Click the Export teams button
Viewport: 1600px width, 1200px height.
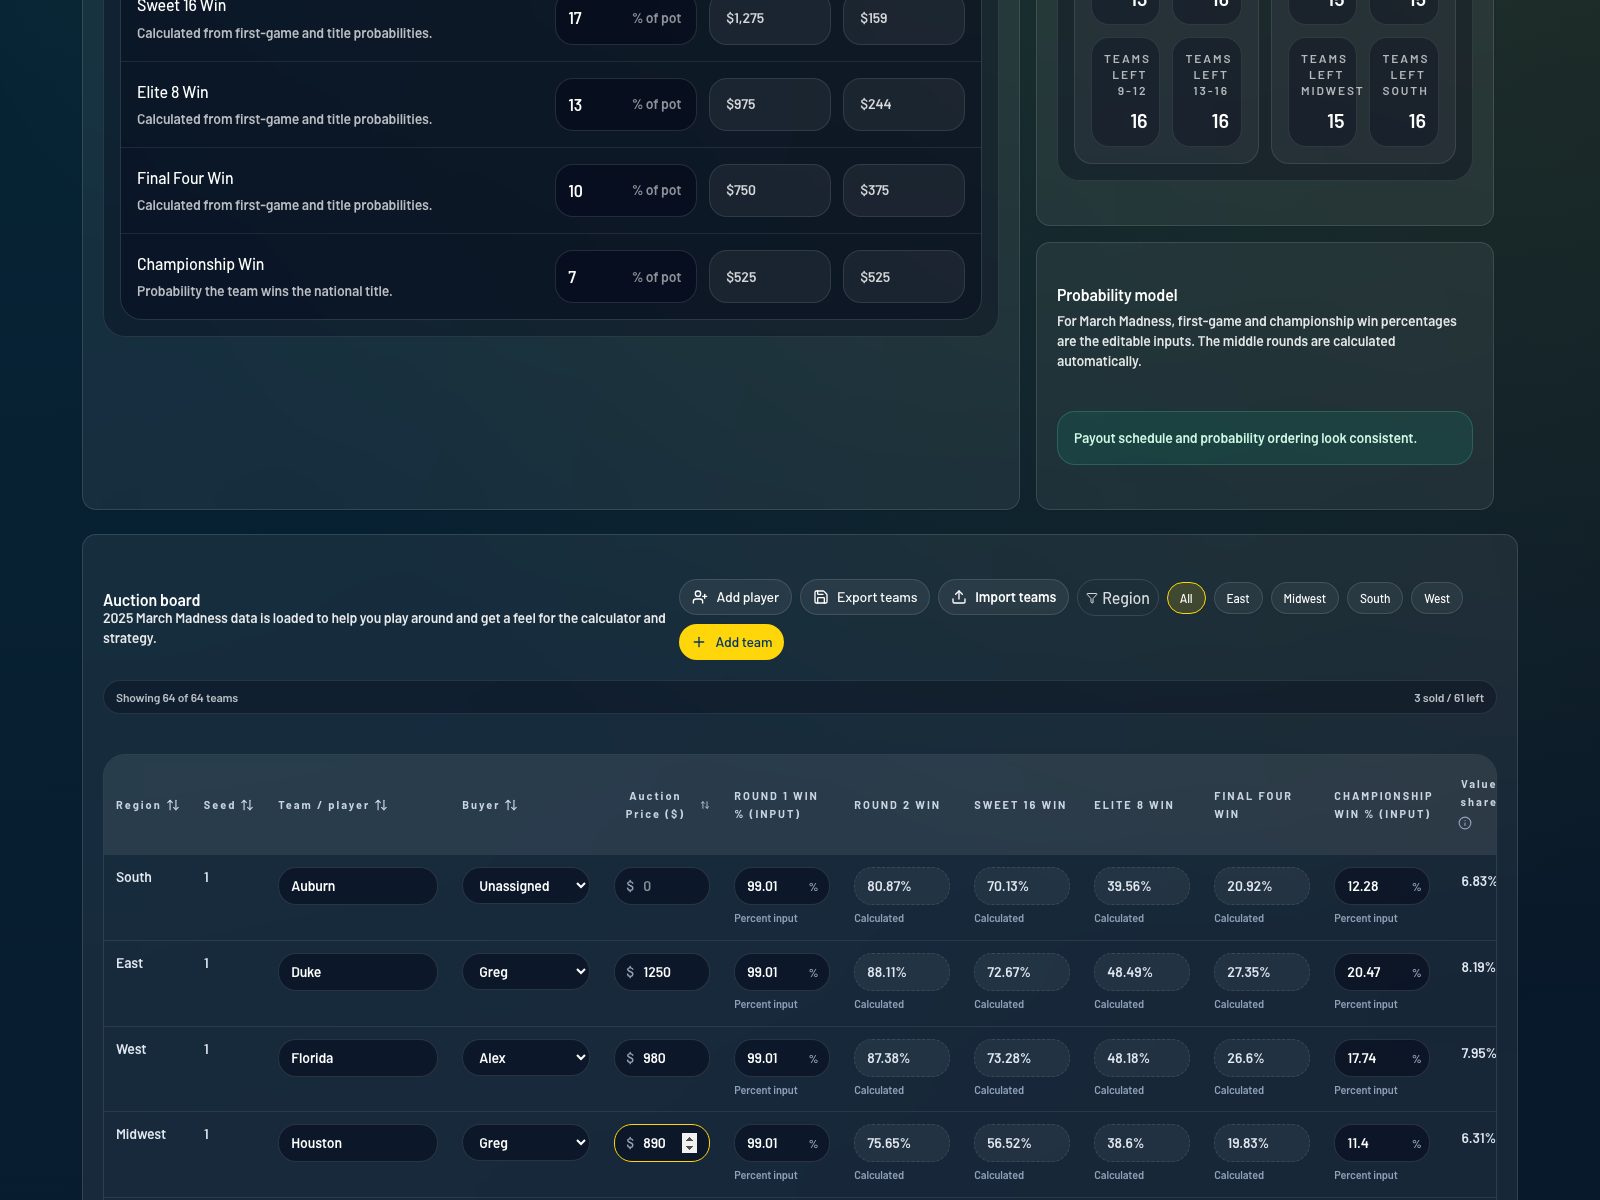click(864, 597)
